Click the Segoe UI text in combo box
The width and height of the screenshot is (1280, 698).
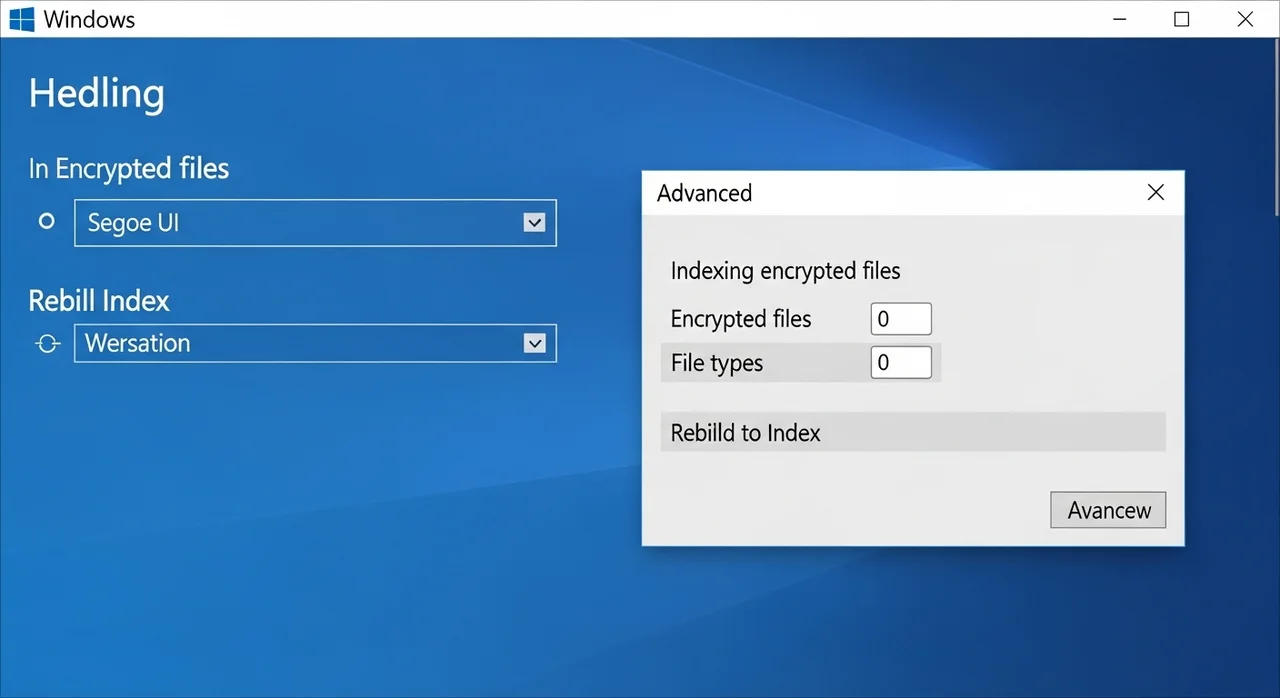133,223
